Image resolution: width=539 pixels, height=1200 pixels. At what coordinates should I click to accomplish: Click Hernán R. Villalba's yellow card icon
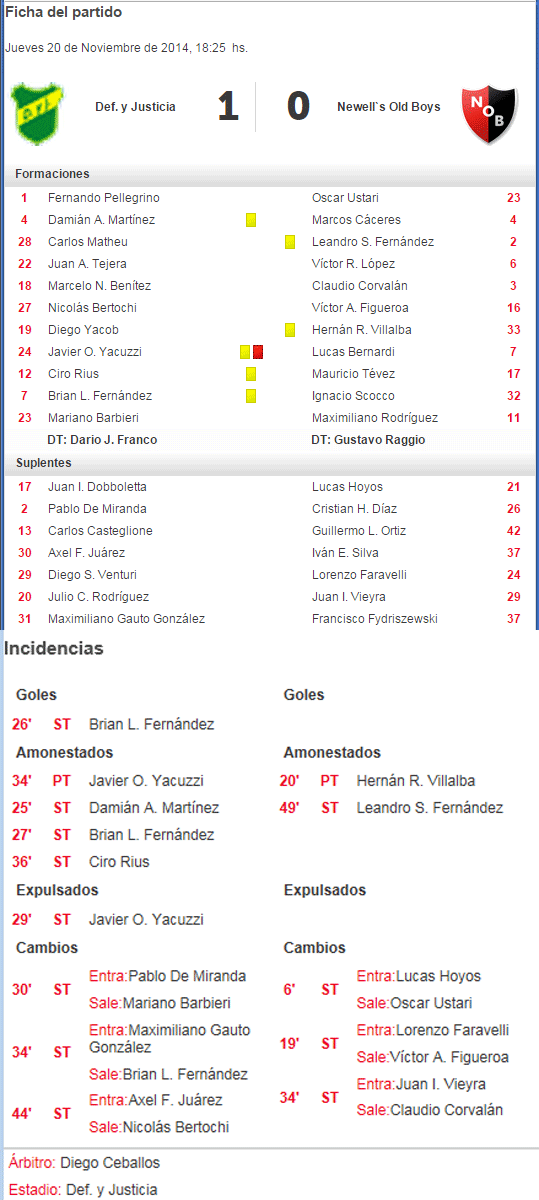pos(289,330)
